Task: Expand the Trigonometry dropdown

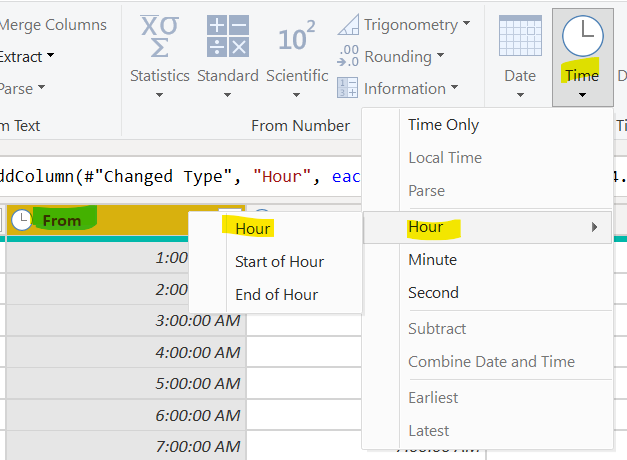Action: [467, 23]
